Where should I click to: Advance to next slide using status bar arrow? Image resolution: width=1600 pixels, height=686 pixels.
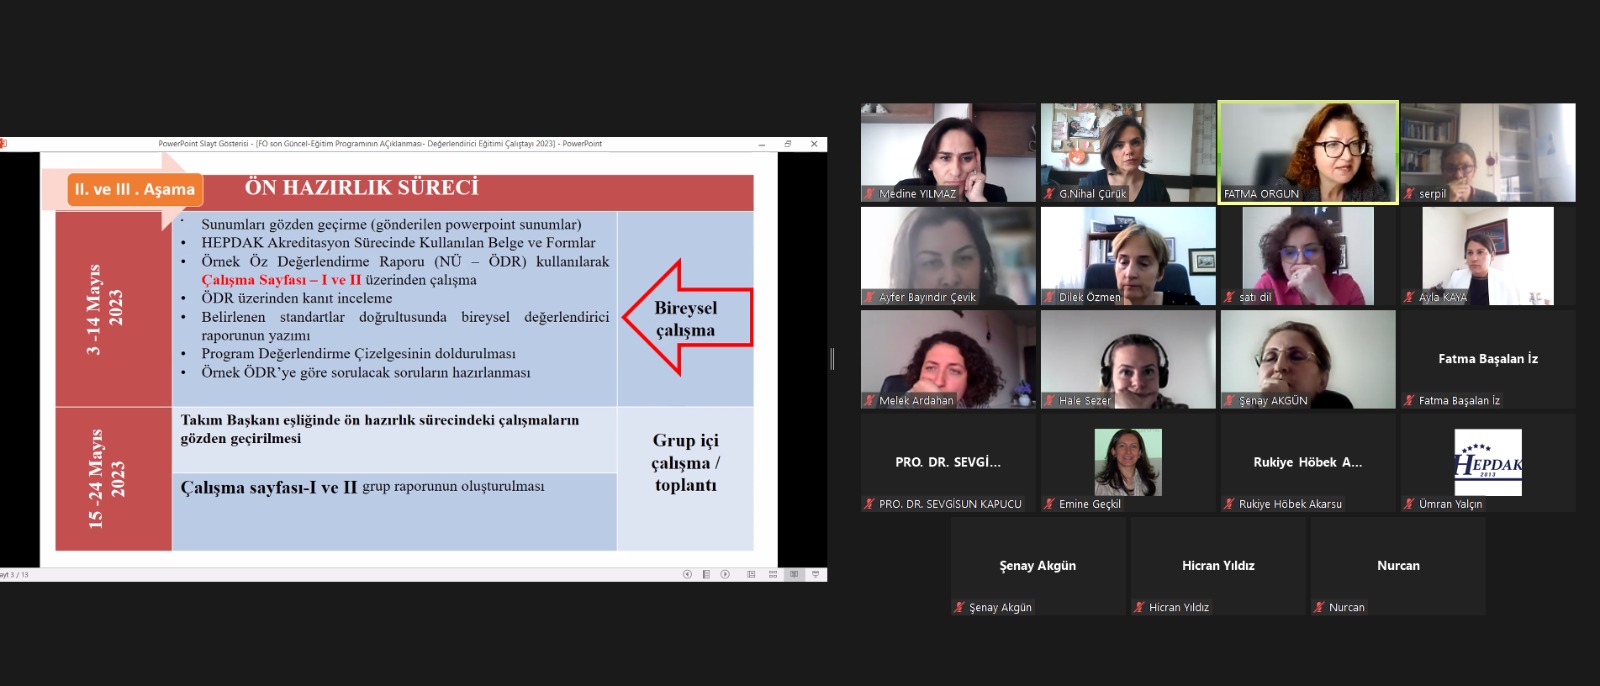coord(725,574)
